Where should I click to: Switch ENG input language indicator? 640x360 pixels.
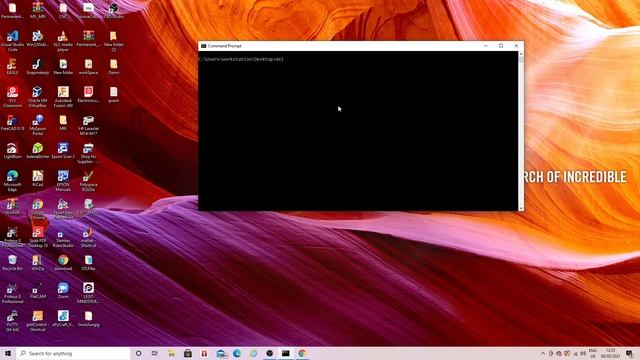(593, 353)
